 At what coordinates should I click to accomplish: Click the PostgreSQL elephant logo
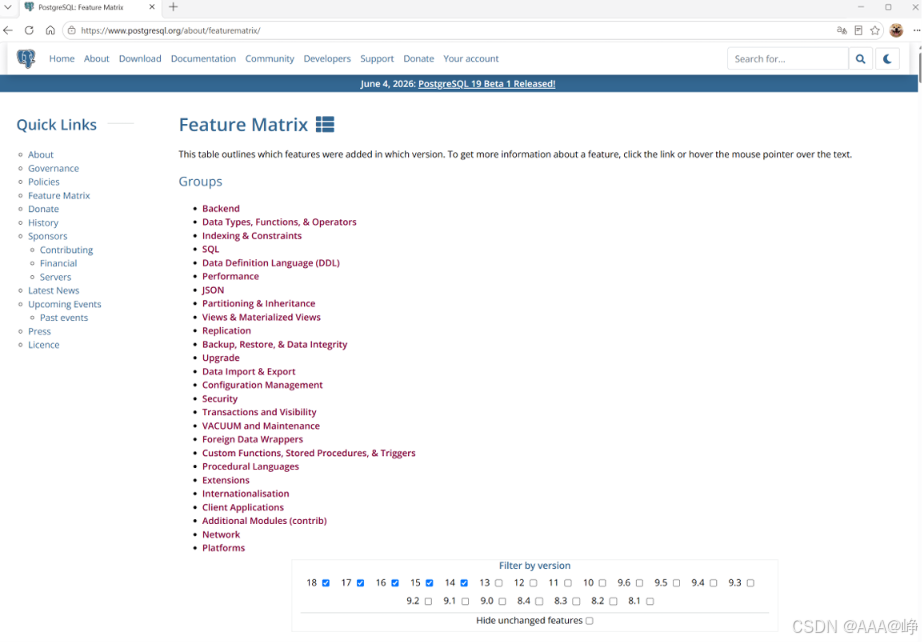[26, 59]
